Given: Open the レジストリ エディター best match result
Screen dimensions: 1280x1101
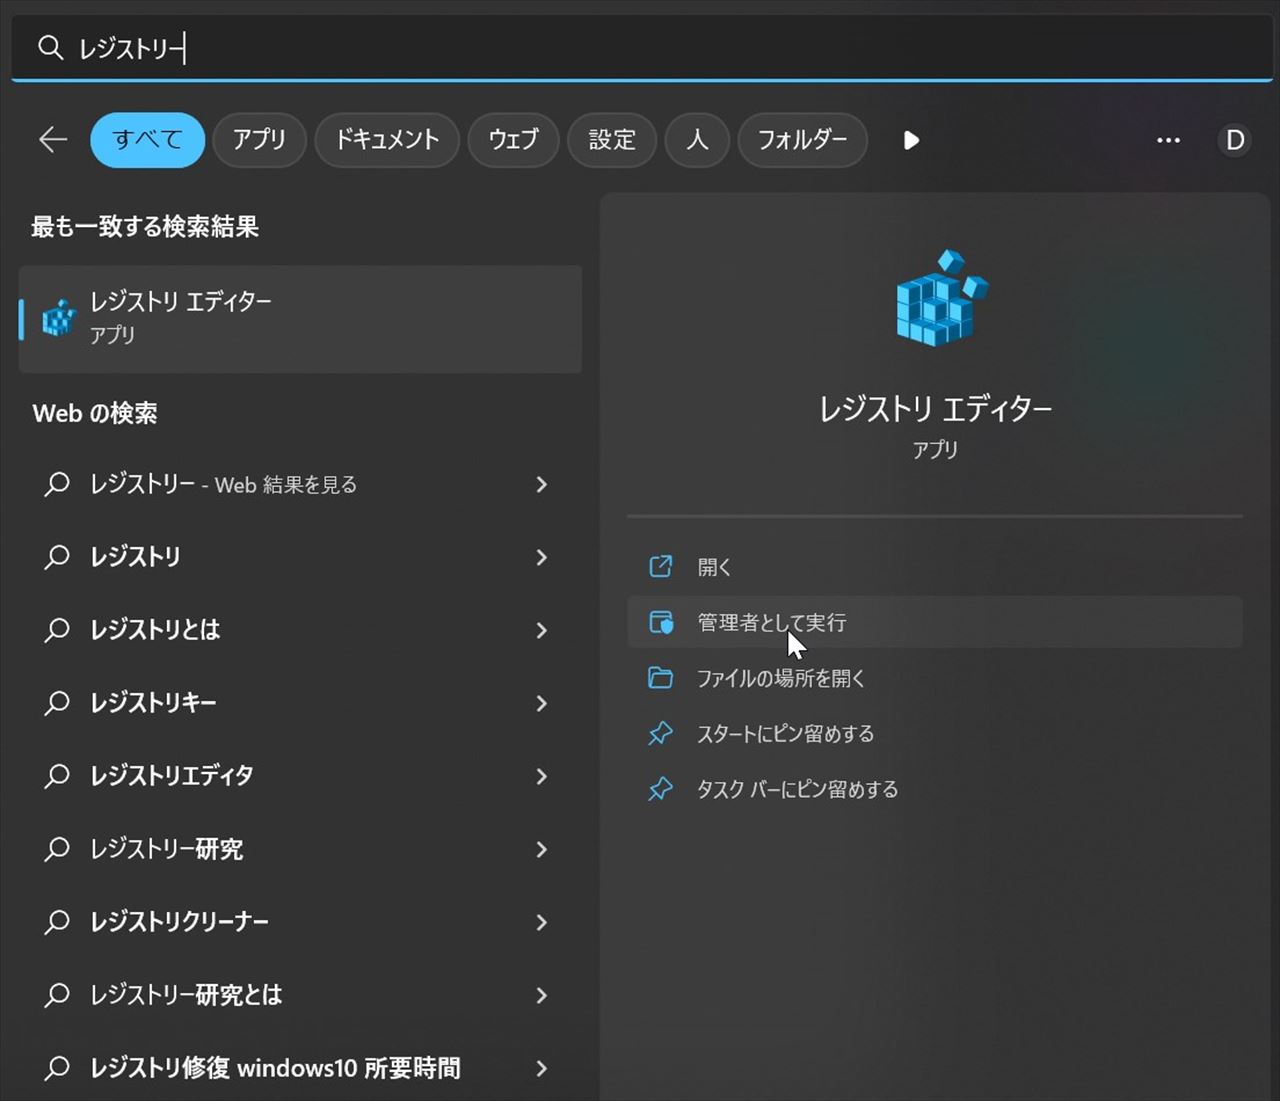Looking at the screenshot, I should point(300,319).
